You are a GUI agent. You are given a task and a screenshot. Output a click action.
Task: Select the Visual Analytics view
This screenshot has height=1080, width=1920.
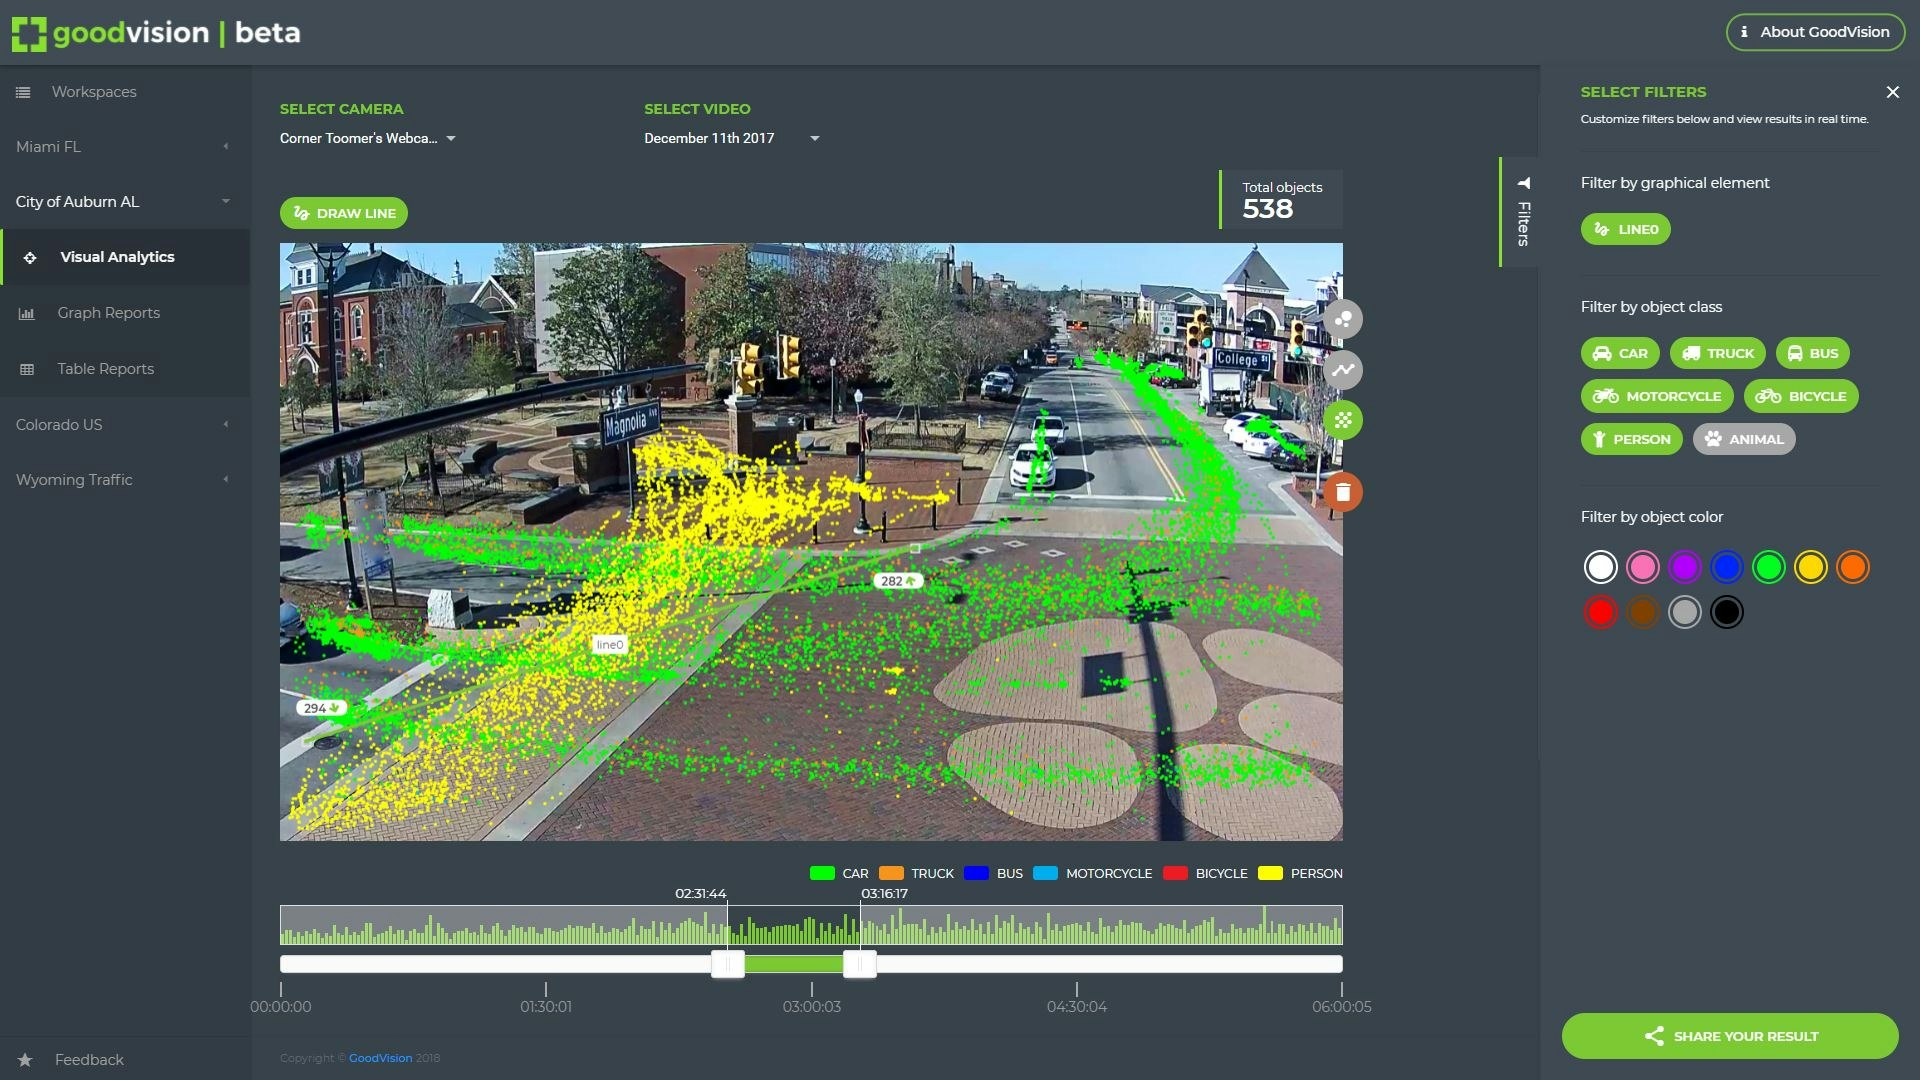tap(117, 257)
